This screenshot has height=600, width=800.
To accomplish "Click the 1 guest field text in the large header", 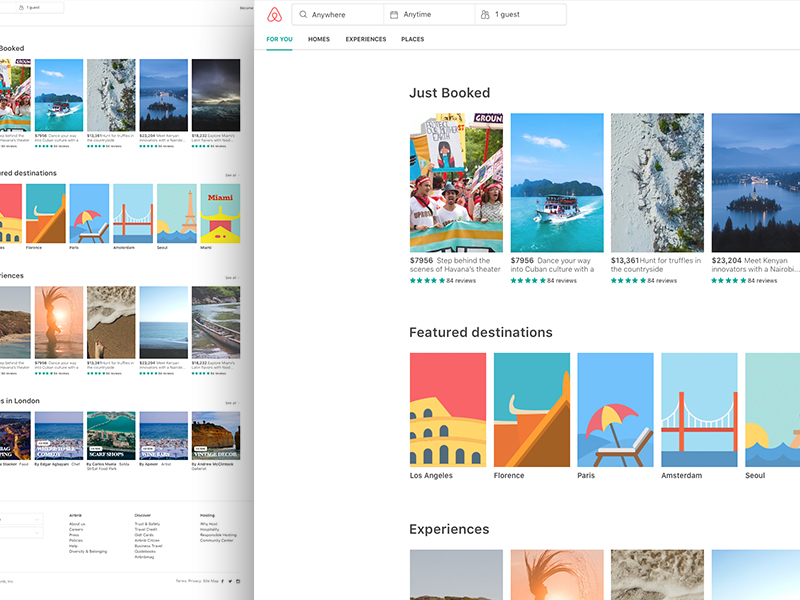I will 507,14.
